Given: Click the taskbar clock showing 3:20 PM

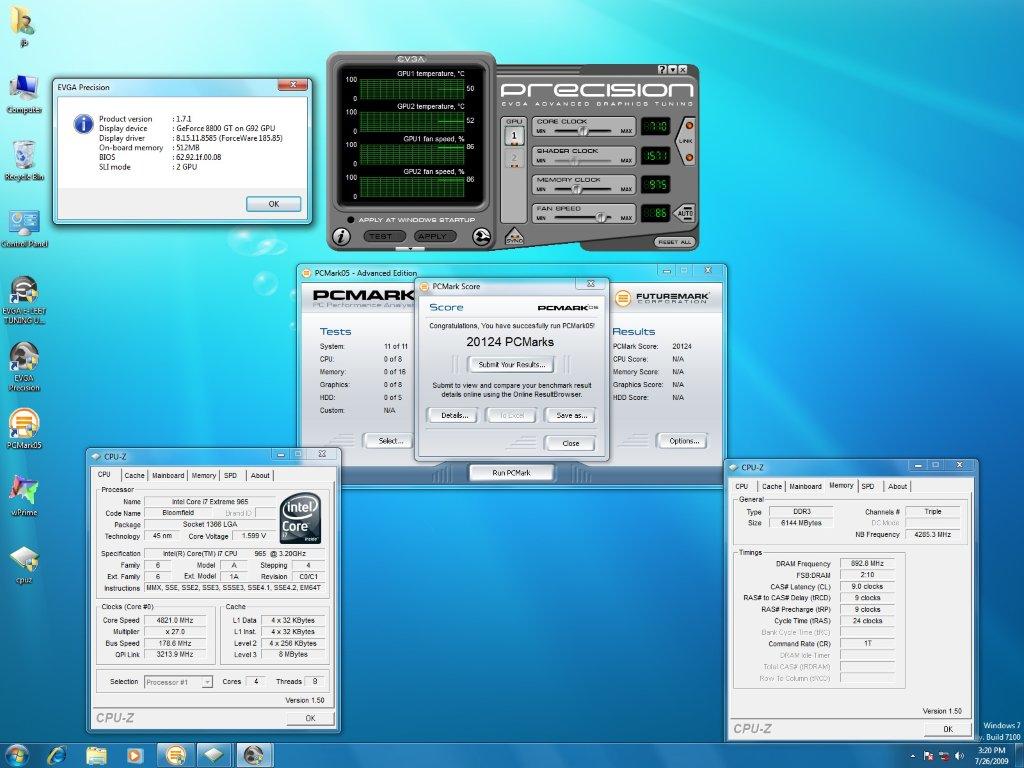Looking at the screenshot, I should [991, 756].
